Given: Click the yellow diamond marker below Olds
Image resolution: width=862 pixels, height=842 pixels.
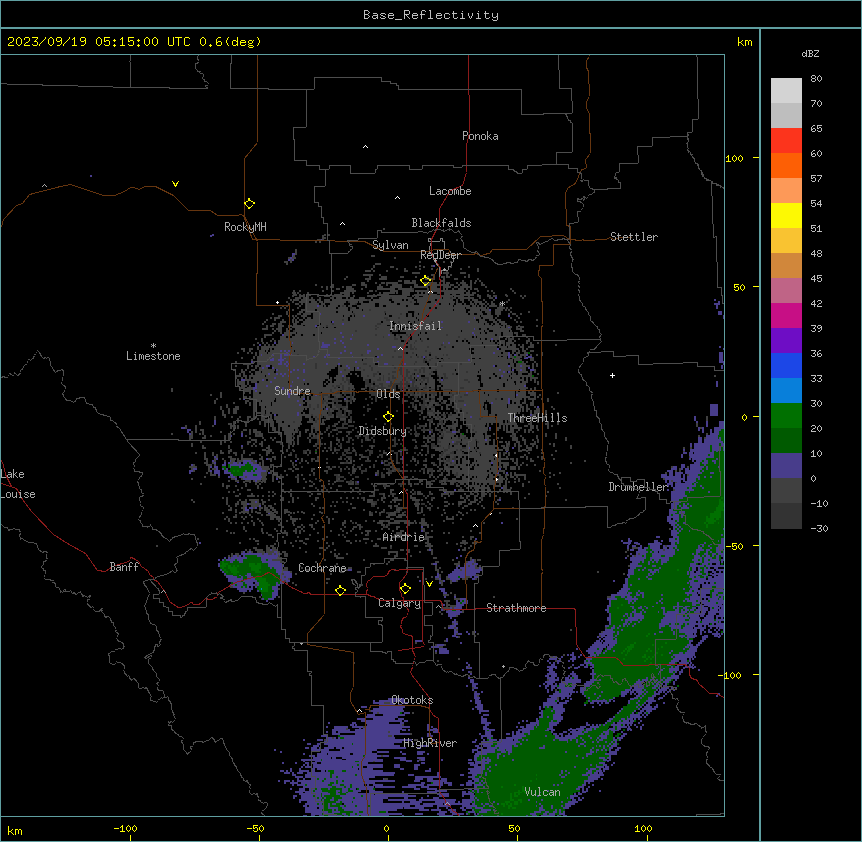Looking at the screenshot, I should [x=388, y=416].
